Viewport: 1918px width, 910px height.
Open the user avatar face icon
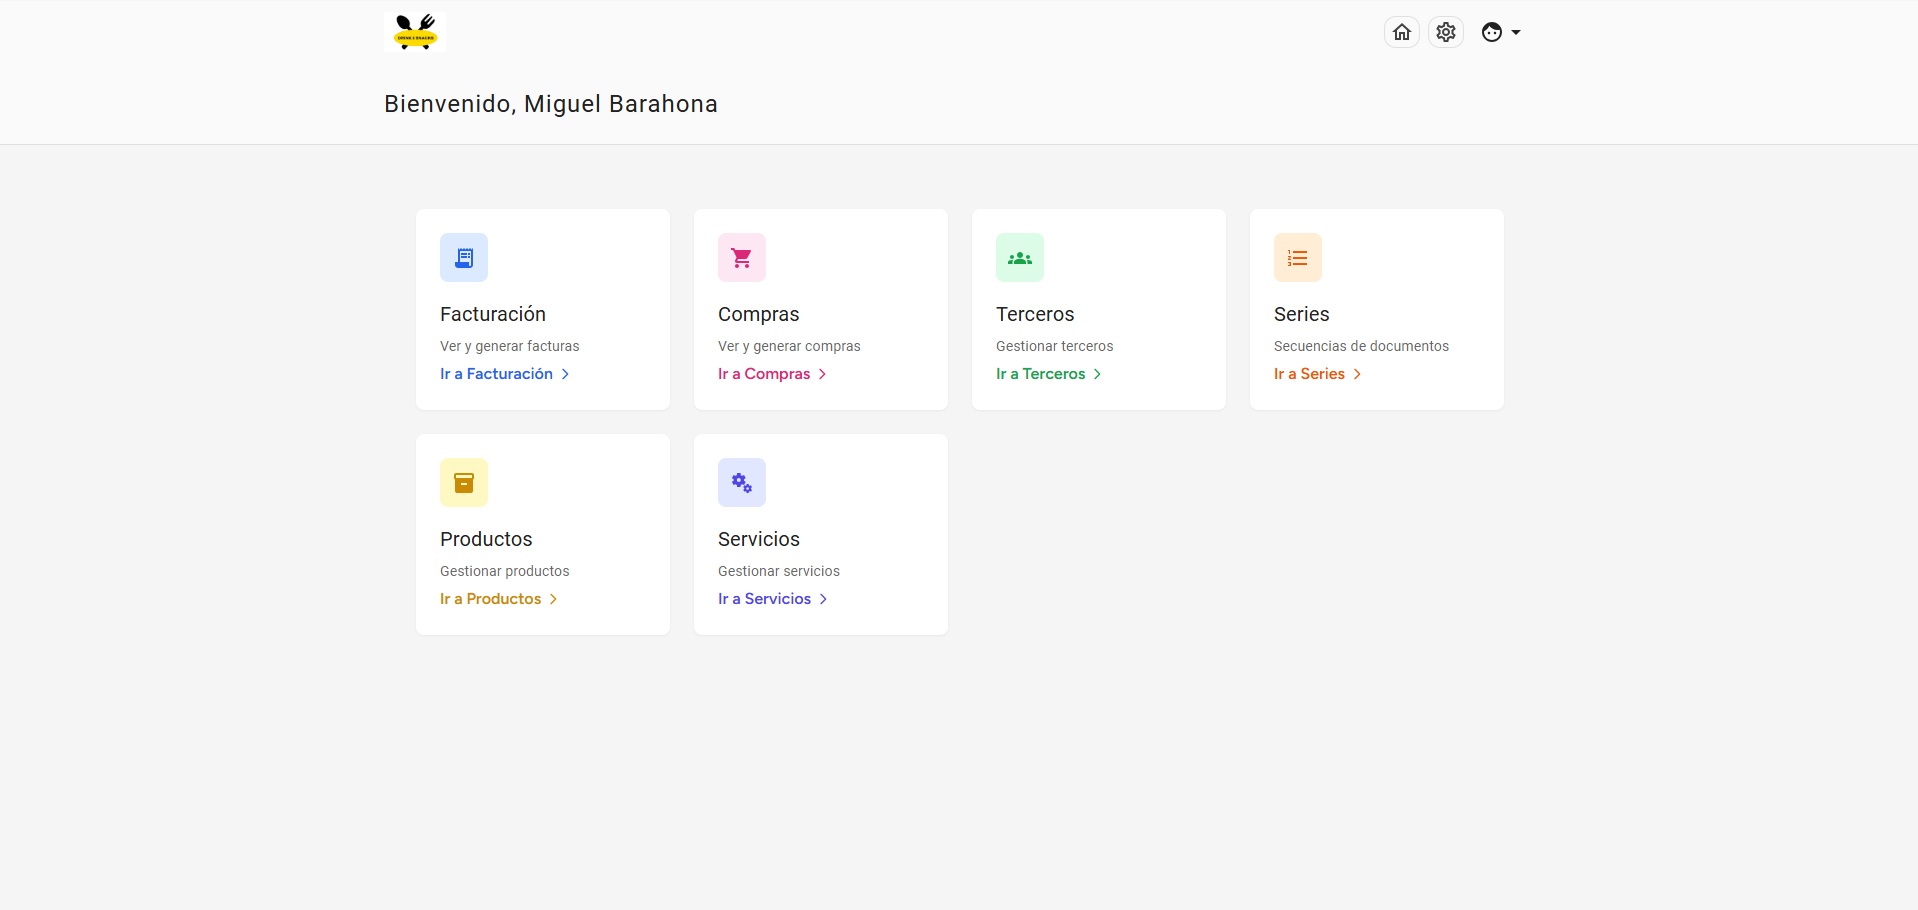pos(1492,32)
